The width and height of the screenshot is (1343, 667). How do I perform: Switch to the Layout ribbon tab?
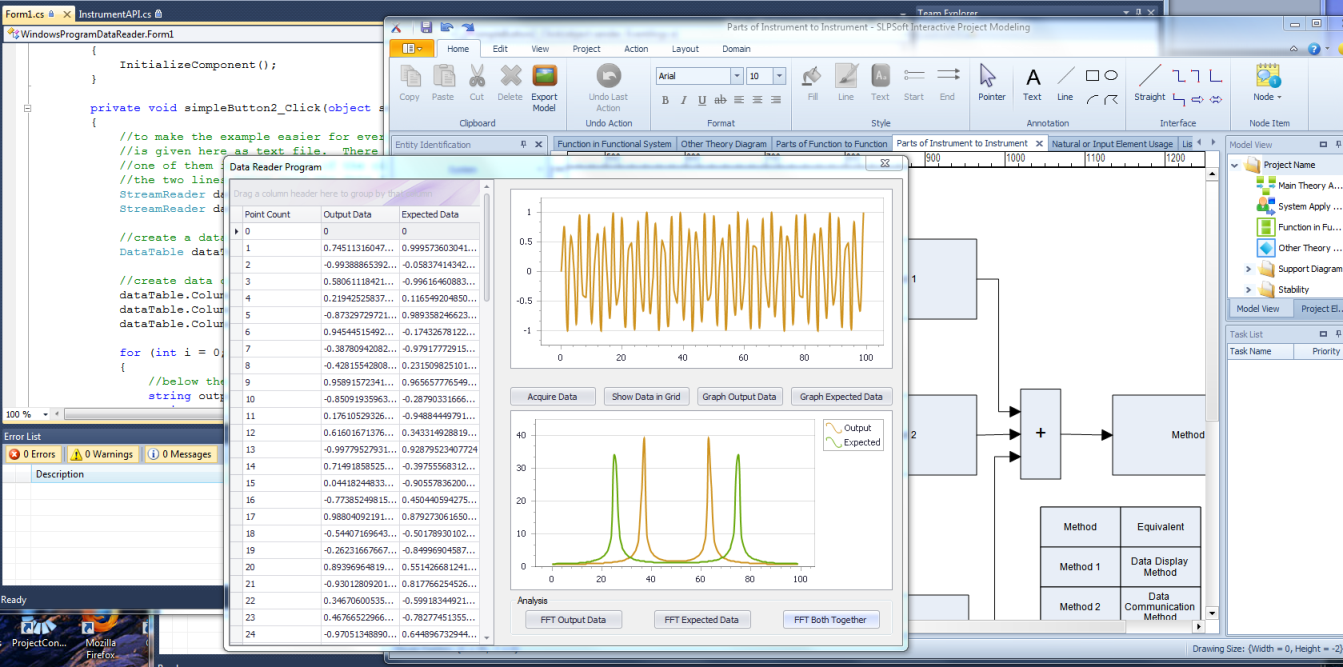pyautogui.click(x=685, y=48)
